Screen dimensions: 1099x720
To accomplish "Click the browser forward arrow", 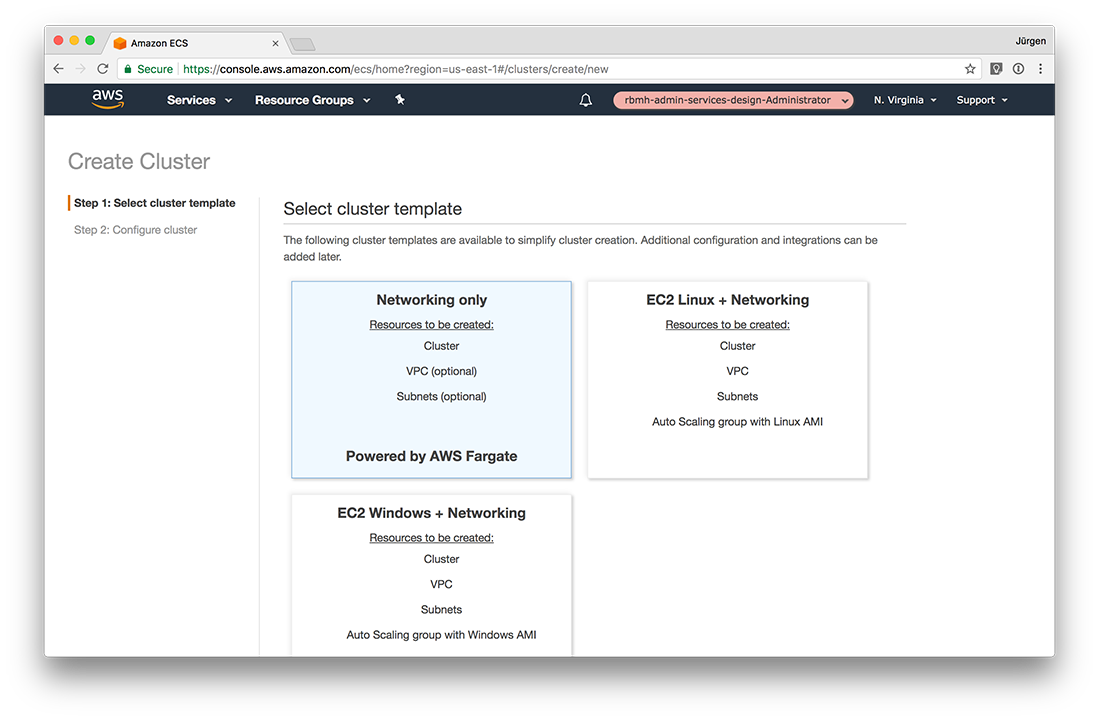I will [81, 69].
